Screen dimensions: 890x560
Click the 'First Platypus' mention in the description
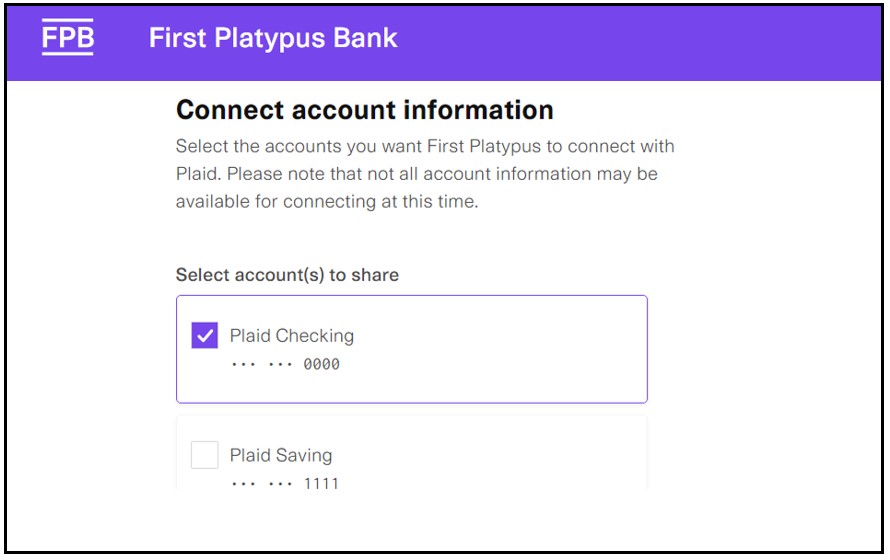[484, 146]
